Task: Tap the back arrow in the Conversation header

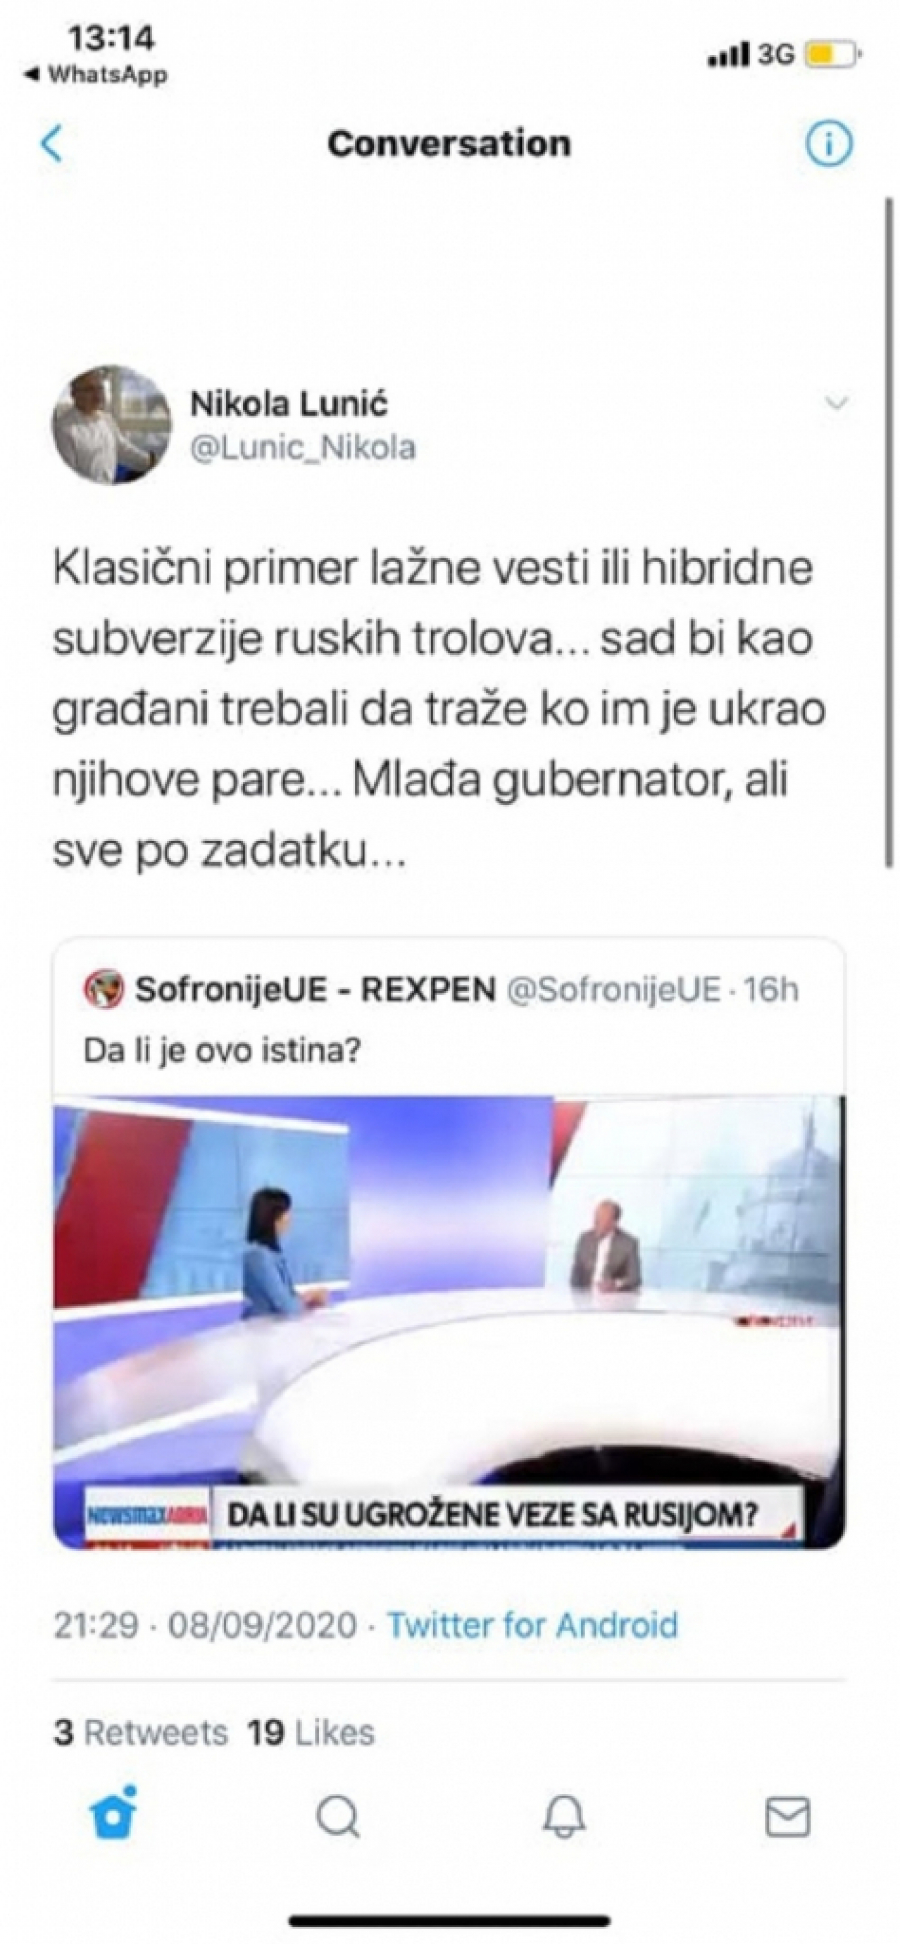Action: pos(52,143)
